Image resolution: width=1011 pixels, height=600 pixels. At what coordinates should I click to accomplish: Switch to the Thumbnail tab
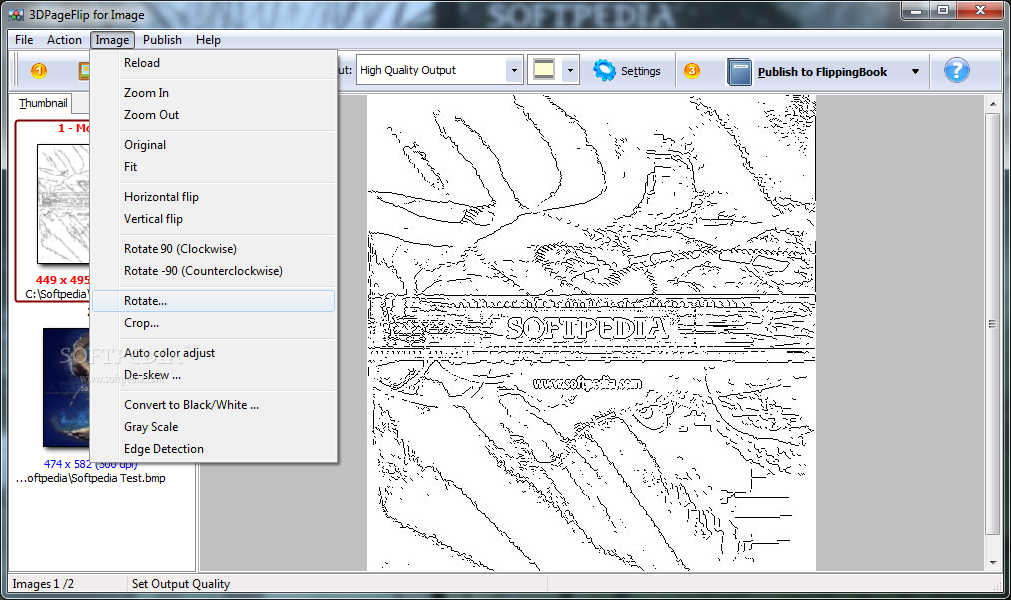[43, 103]
